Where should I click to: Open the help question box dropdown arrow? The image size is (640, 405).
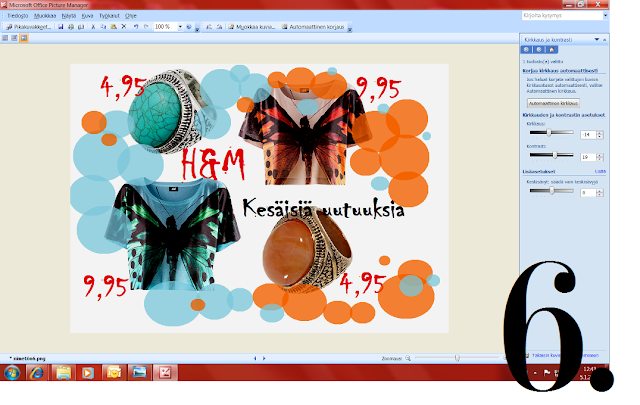(605, 16)
